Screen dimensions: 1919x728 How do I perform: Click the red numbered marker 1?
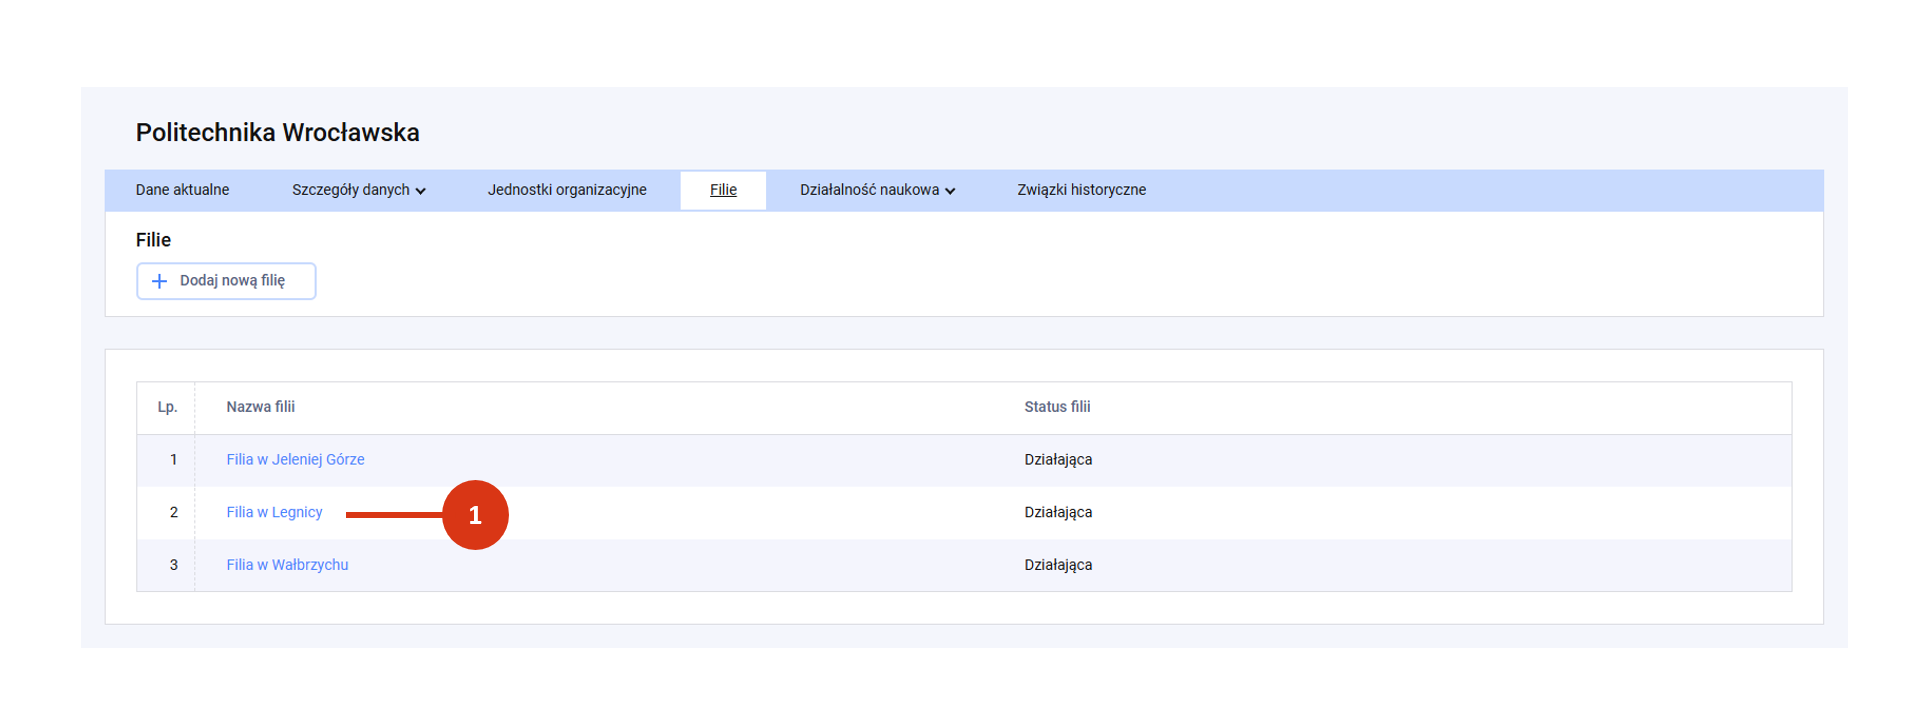pos(475,515)
